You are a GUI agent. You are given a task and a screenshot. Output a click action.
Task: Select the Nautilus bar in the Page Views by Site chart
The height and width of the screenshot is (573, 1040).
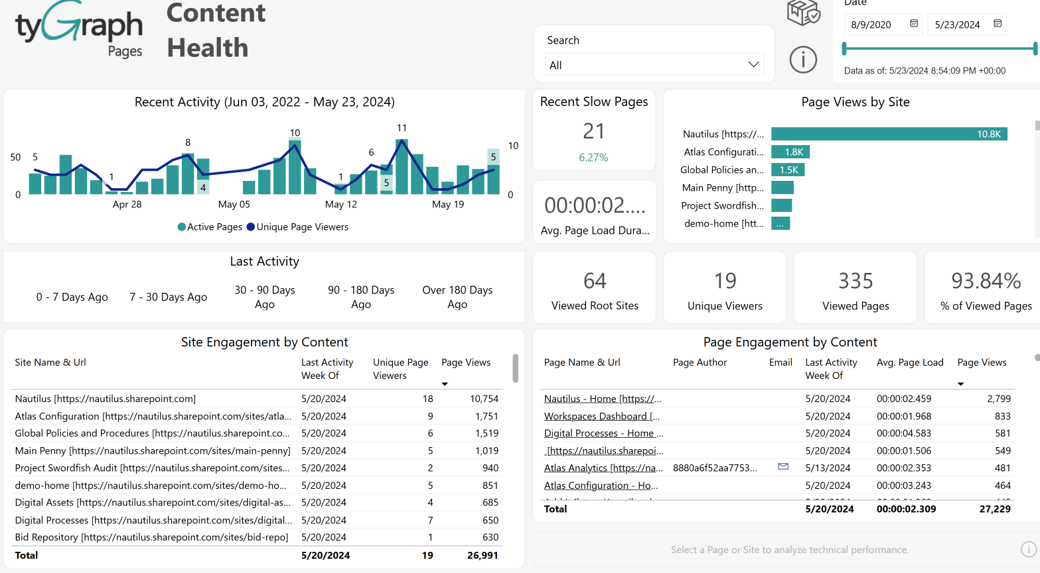[x=889, y=134]
